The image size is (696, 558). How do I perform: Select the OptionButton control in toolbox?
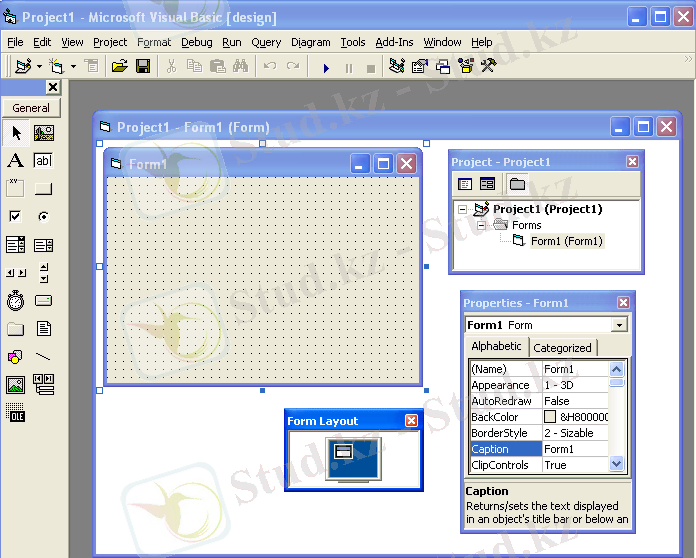click(x=43, y=217)
